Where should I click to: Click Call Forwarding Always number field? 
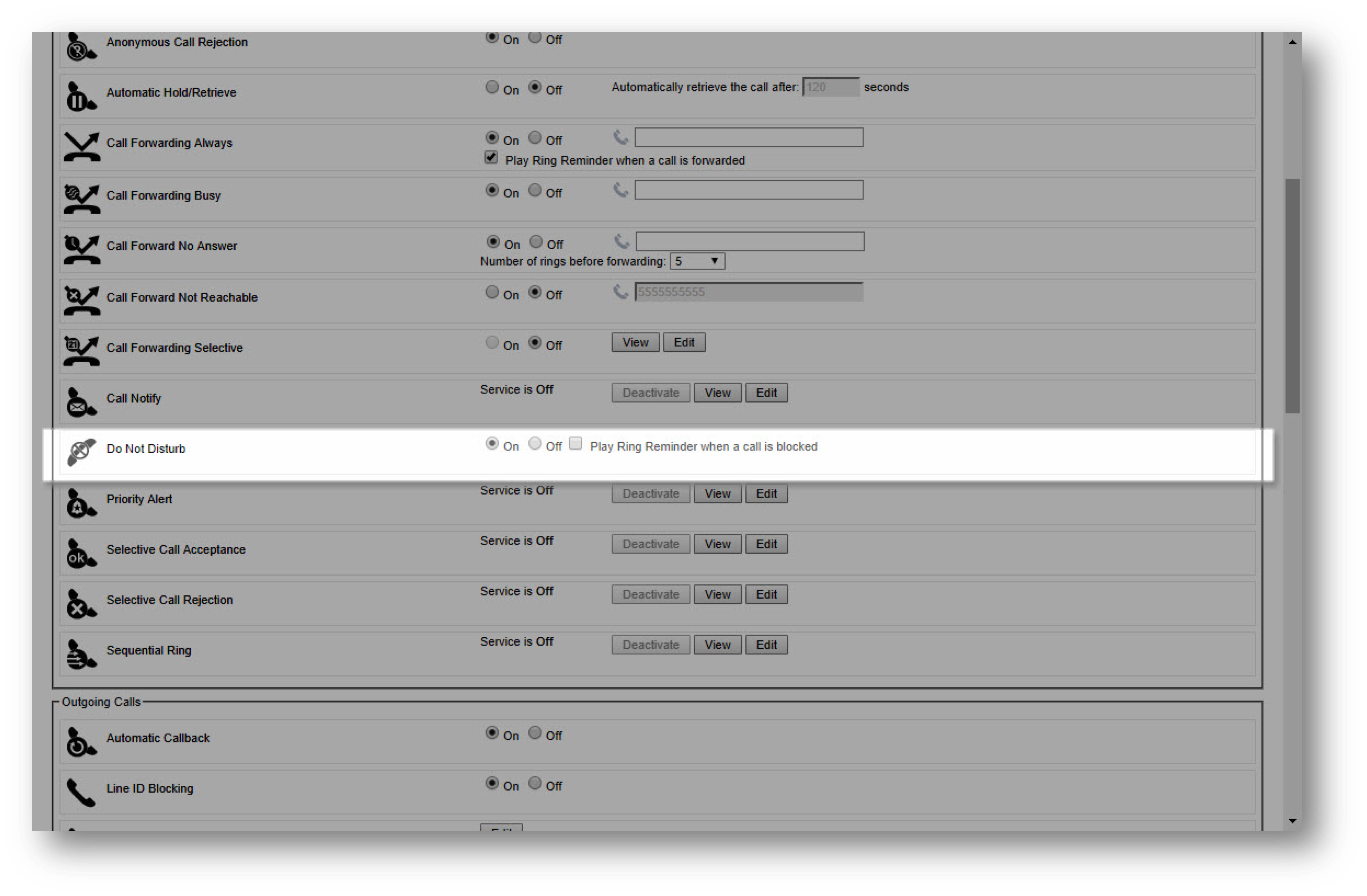click(749, 138)
